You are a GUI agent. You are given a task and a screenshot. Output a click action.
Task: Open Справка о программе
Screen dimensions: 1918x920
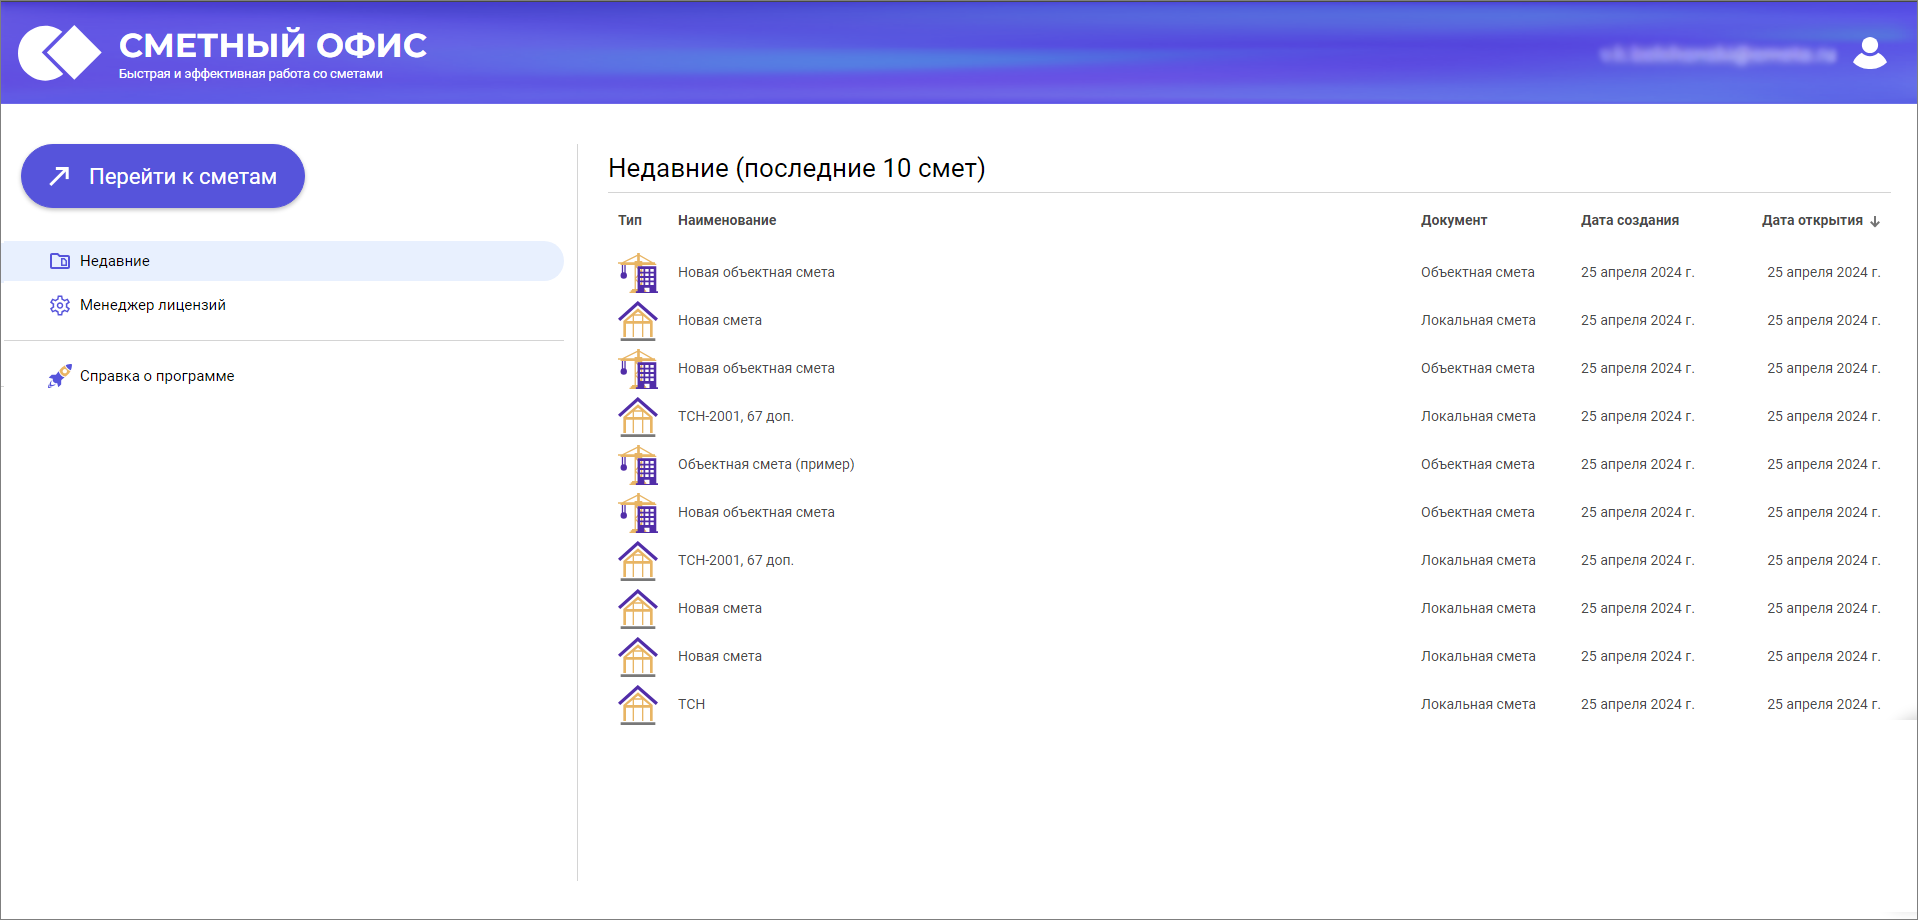pyautogui.click(x=157, y=375)
